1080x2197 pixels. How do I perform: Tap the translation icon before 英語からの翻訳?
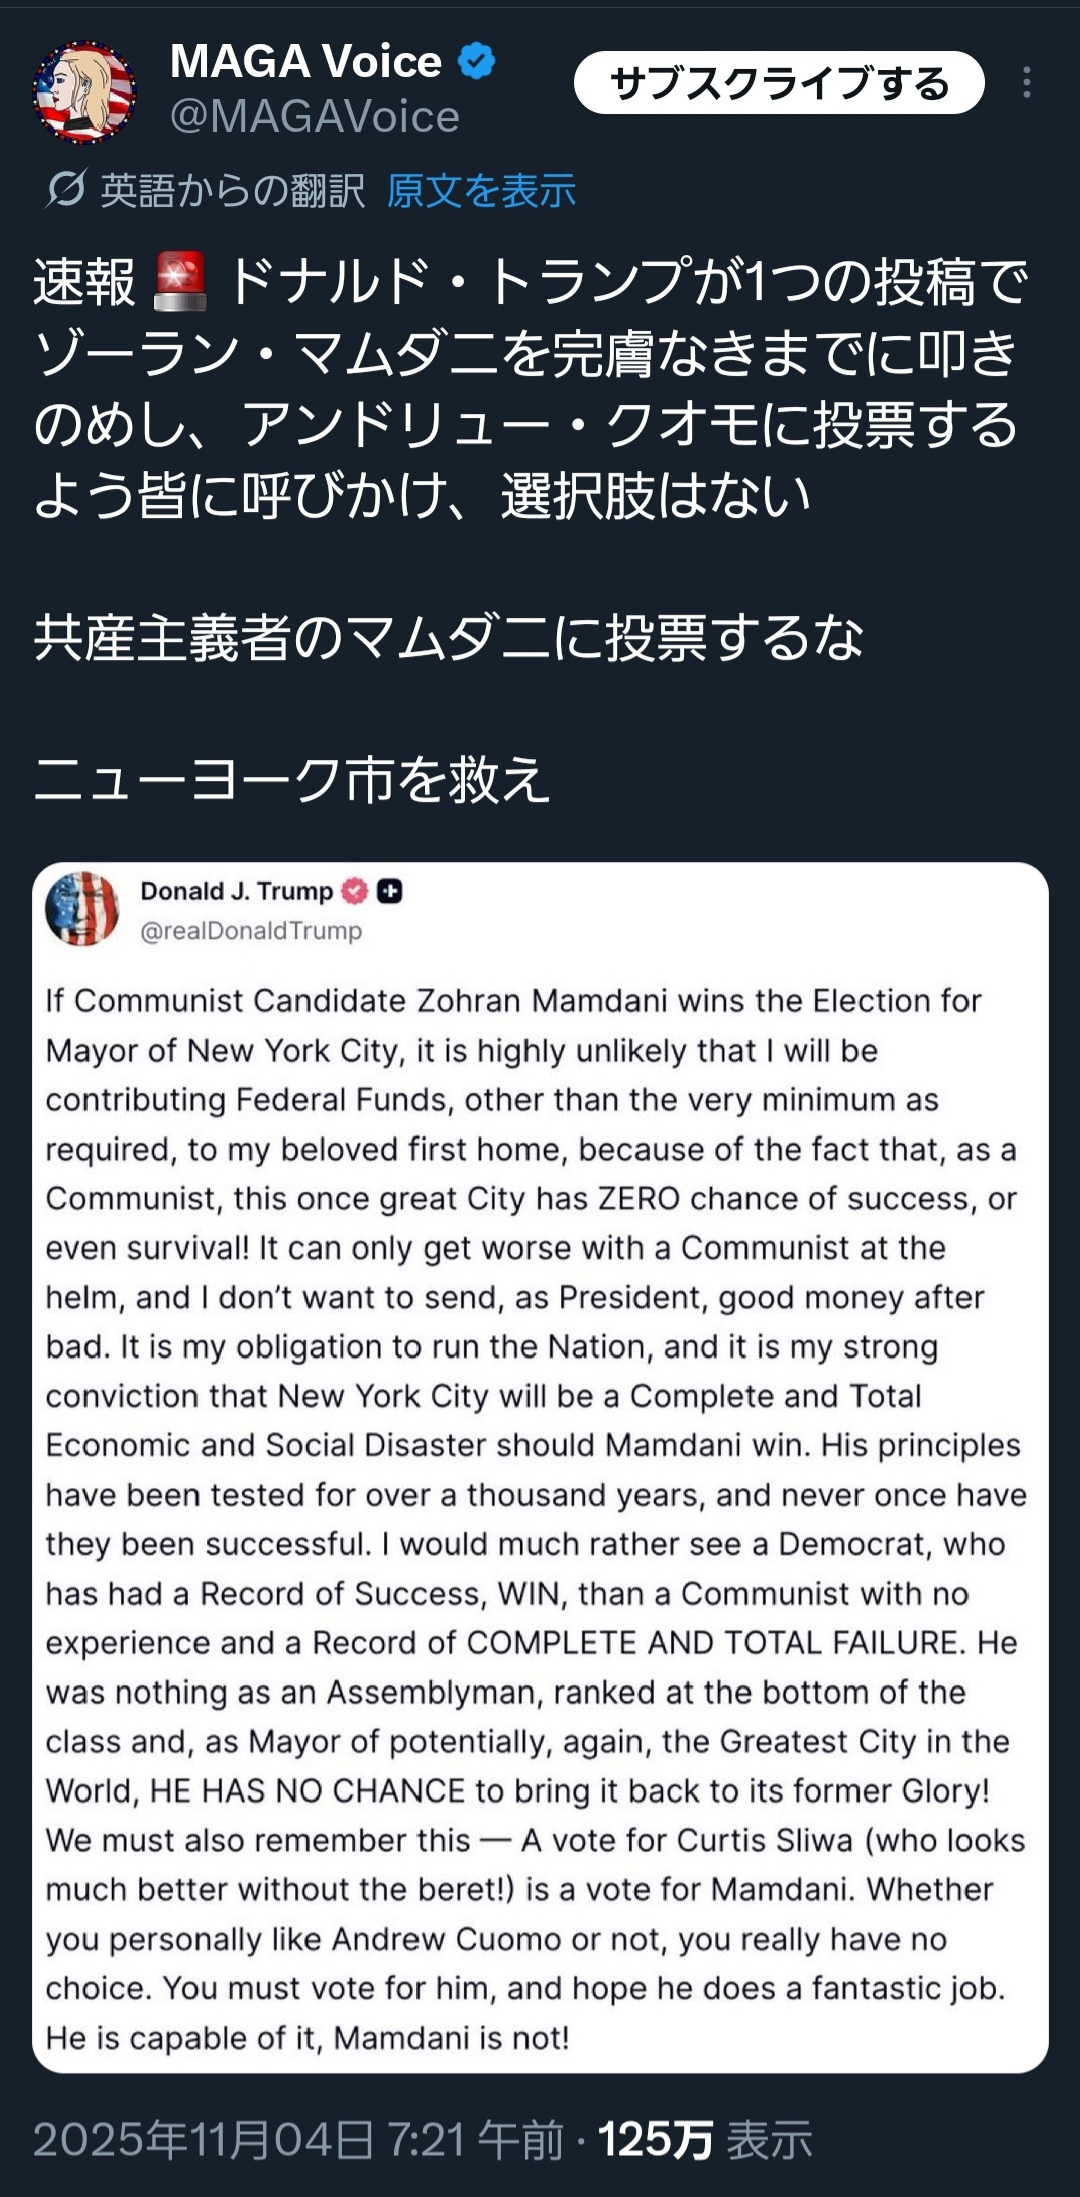(x=66, y=189)
